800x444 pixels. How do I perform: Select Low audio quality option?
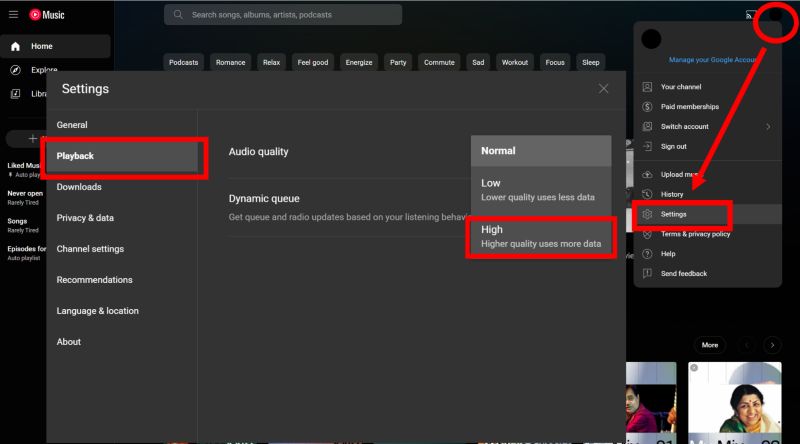tap(540, 190)
